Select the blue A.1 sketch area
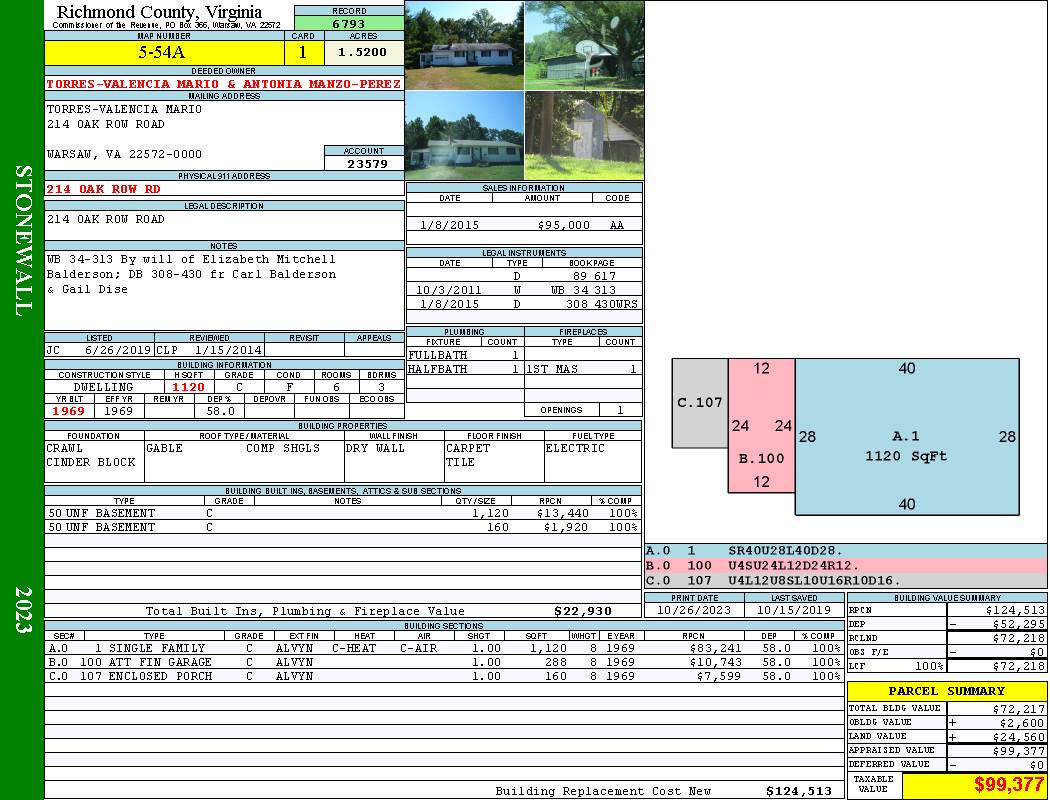 906,437
